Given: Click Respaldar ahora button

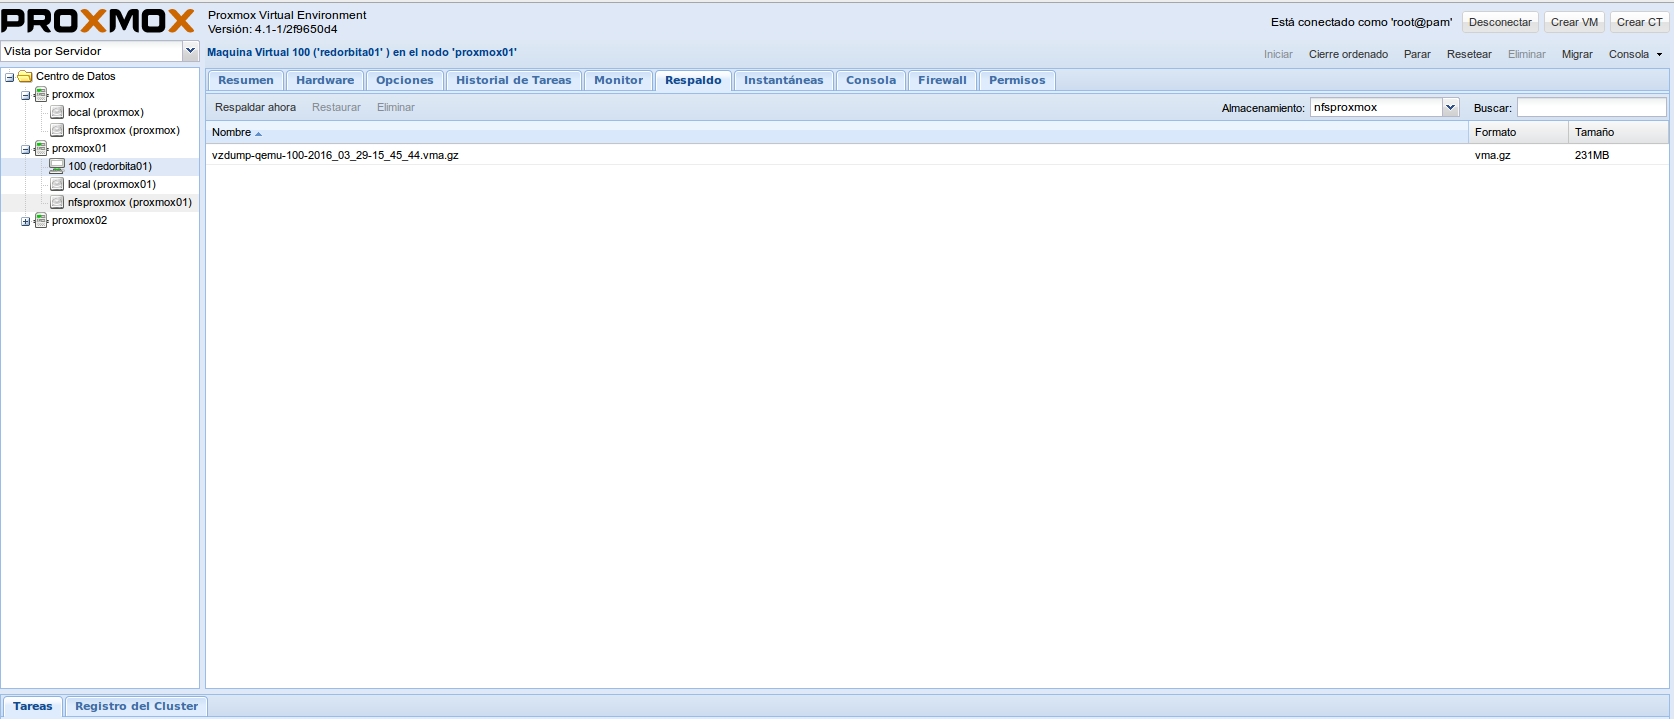Looking at the screenshot, I should coord(255,108).
